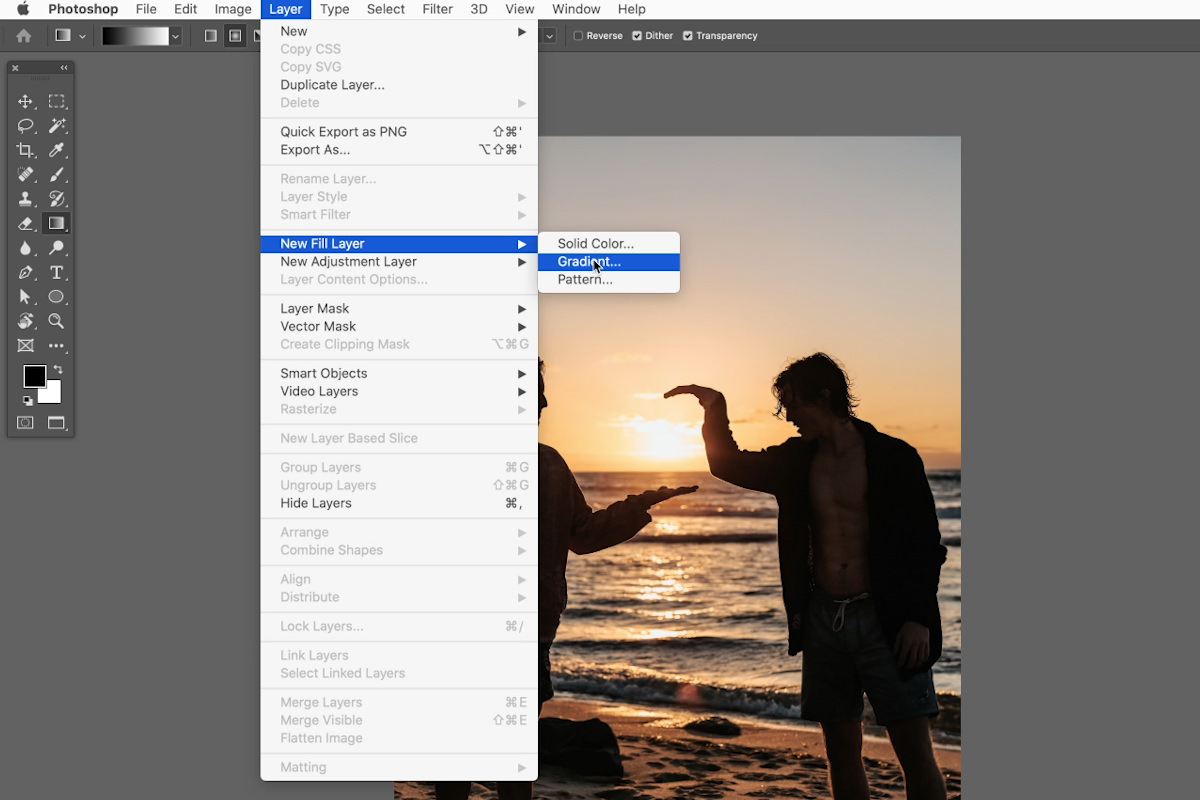Select the Horizontal Type tool

pyautogui.click(x=57, y=272)
